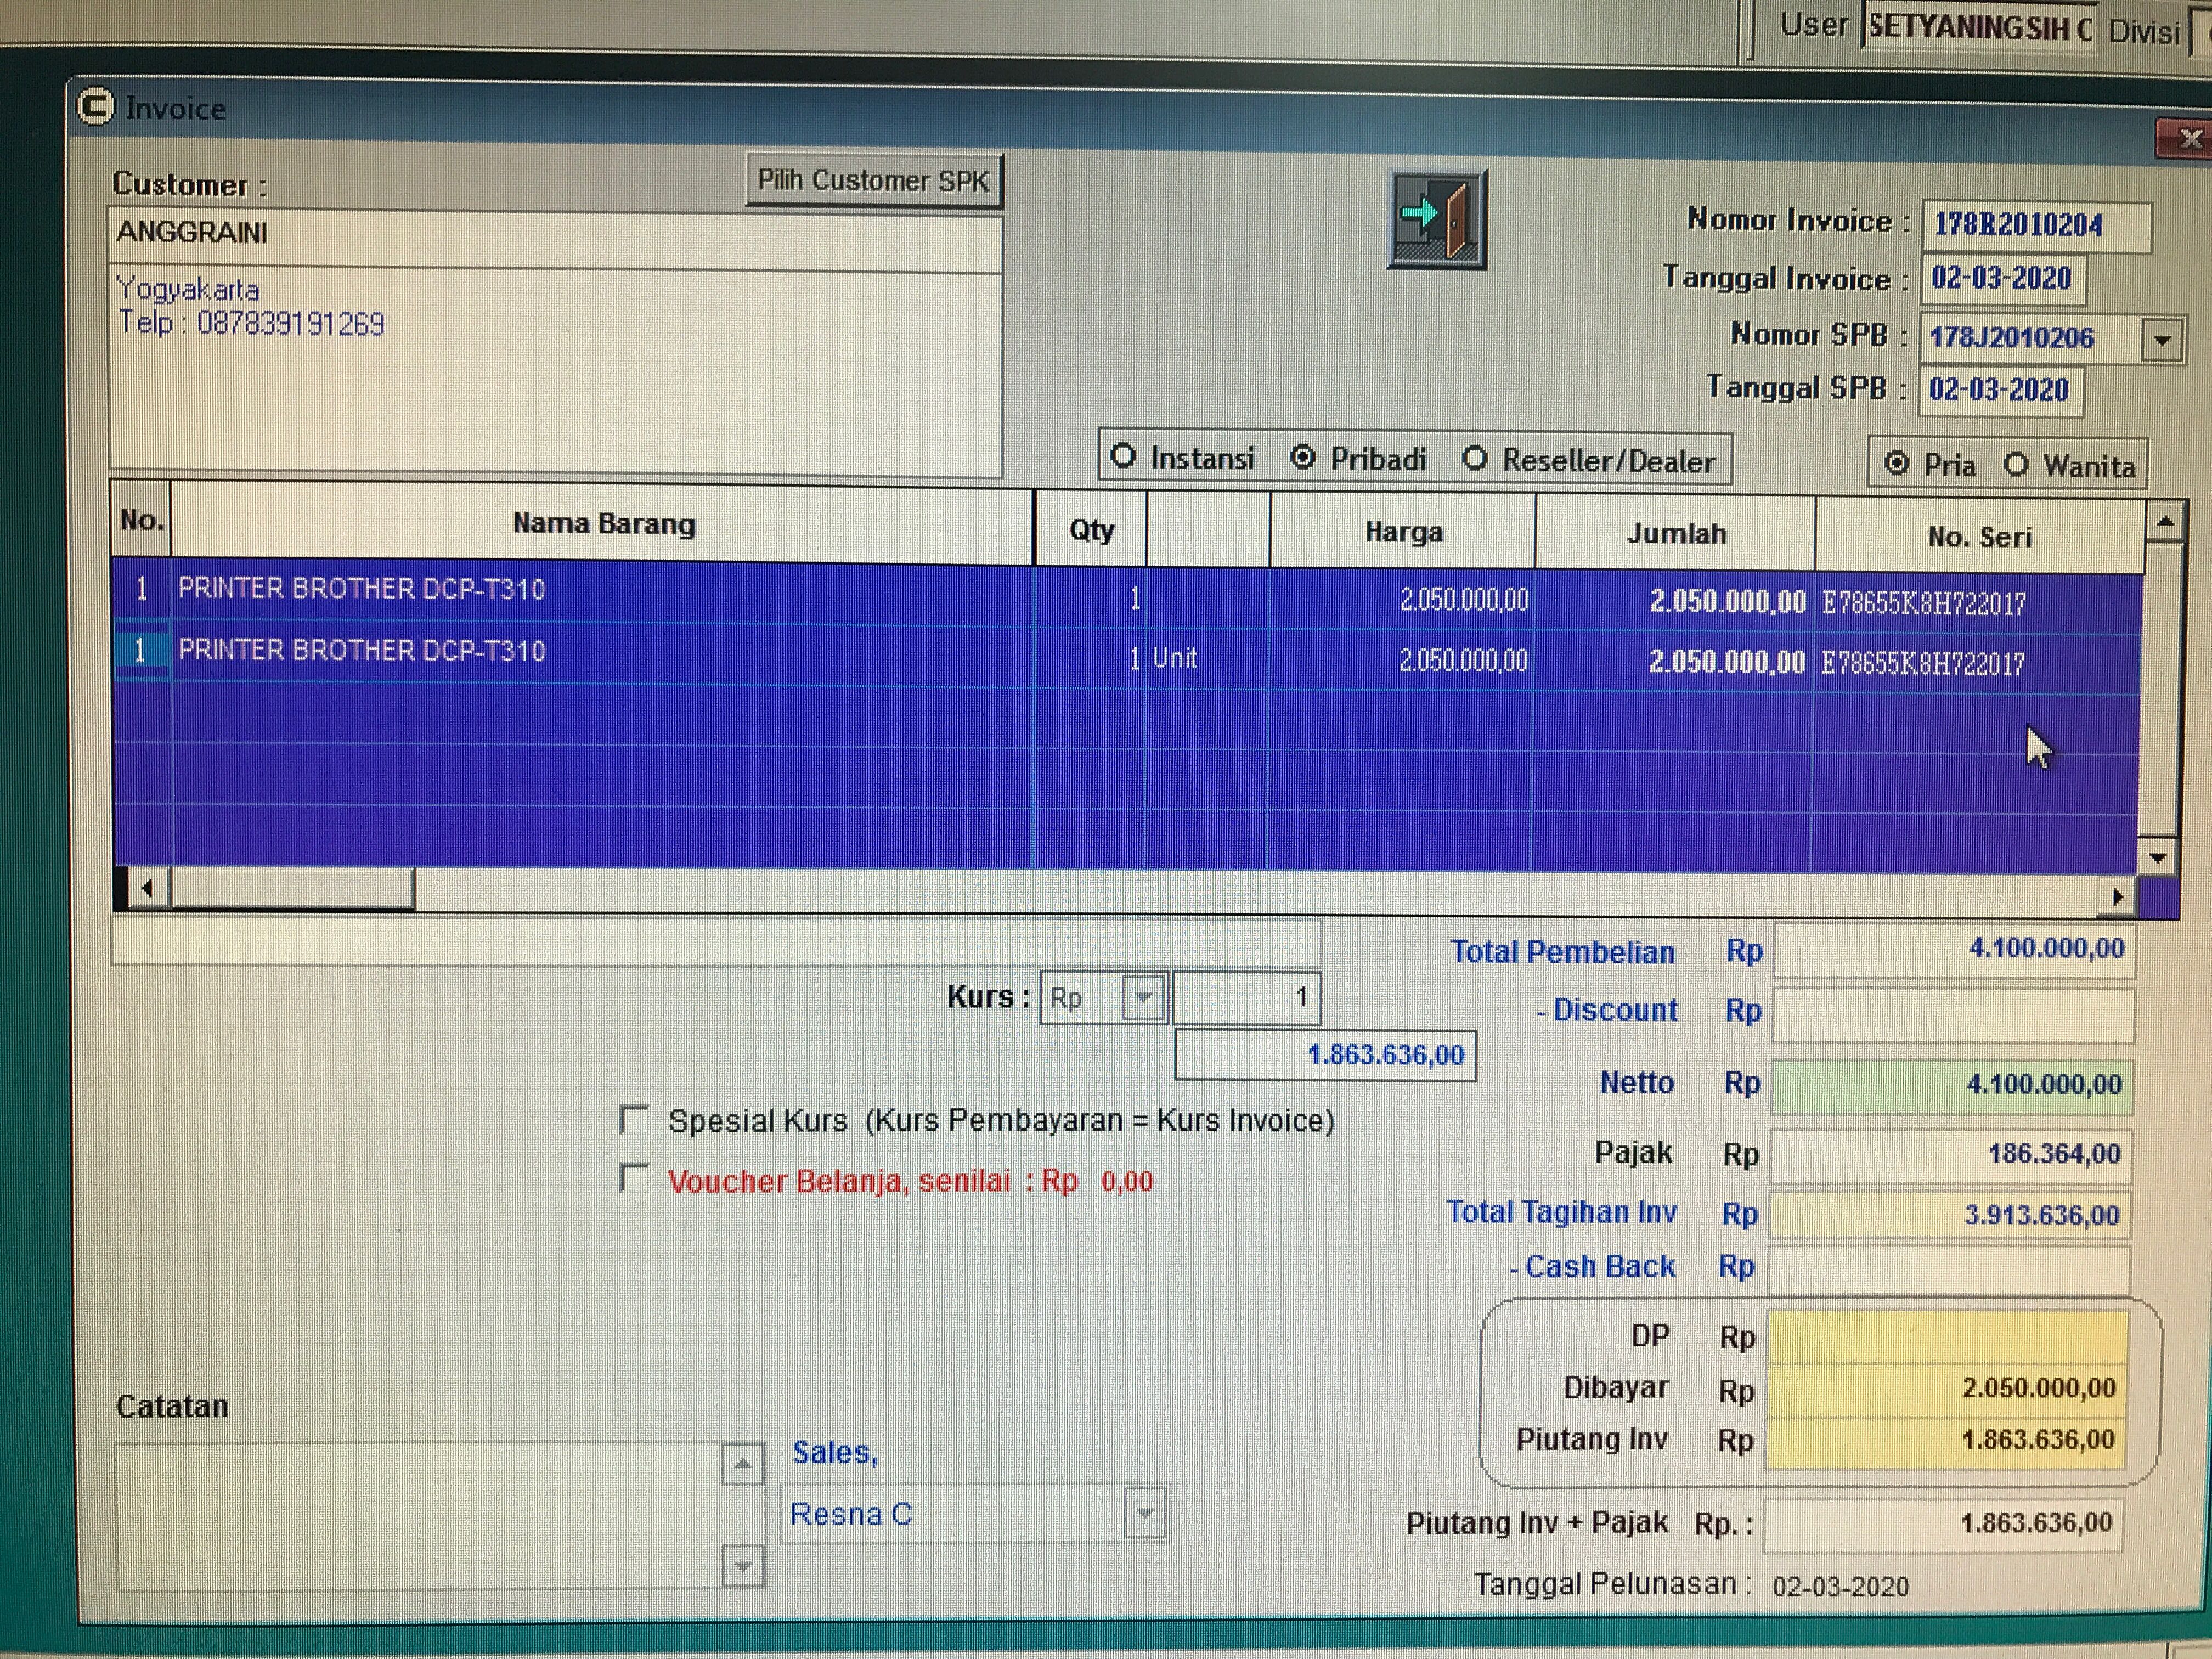Click grid scroll up arrow
Viewport: 2212px width, 1659px height.
pos(2165,522)
